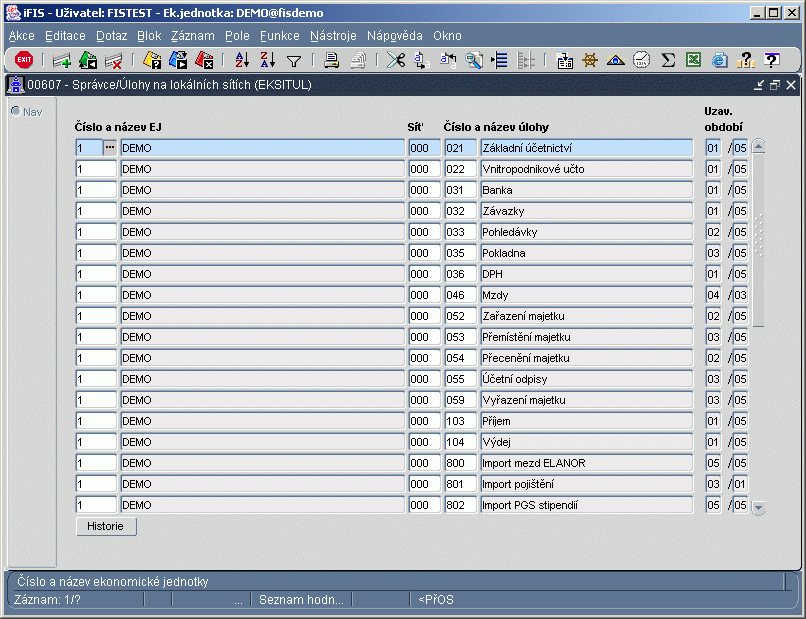
Task: Click the Import mezd ELANOR field
Action: pyautogui.click(x=587, y=463)
